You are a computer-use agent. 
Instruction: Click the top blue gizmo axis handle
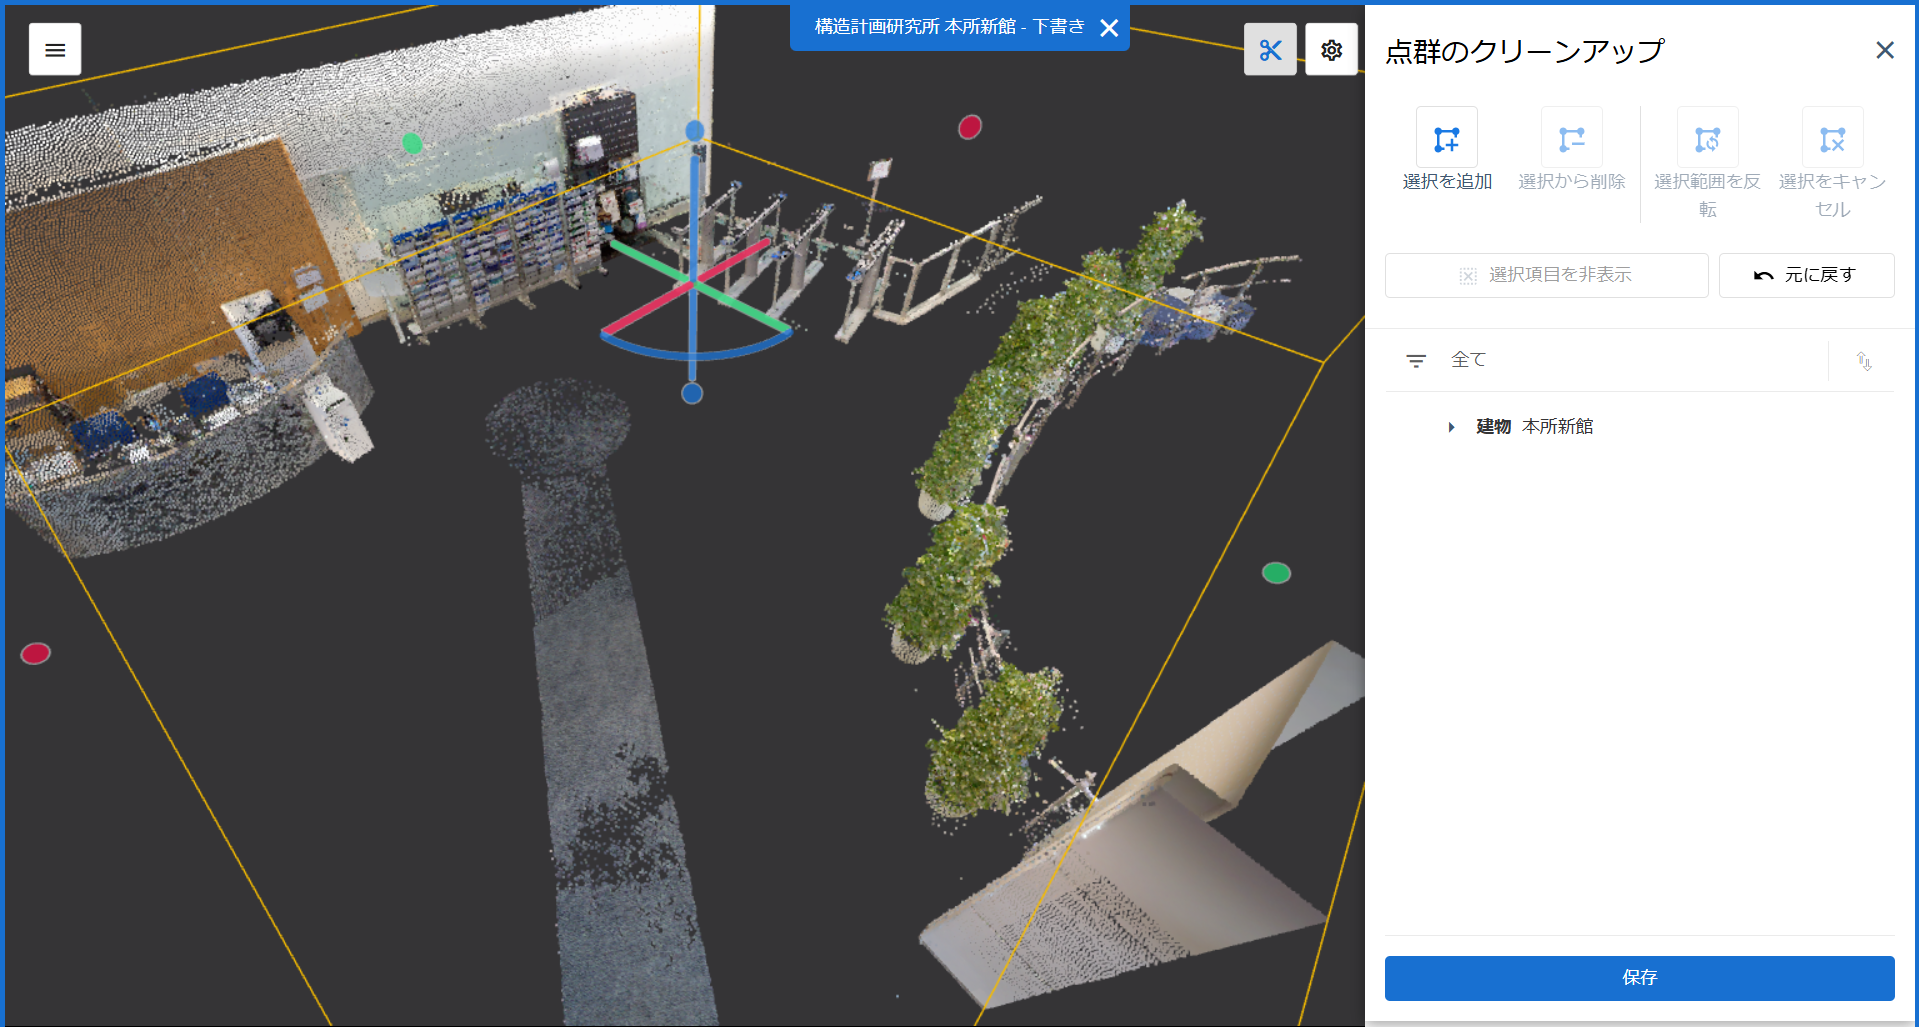point(695,131)
